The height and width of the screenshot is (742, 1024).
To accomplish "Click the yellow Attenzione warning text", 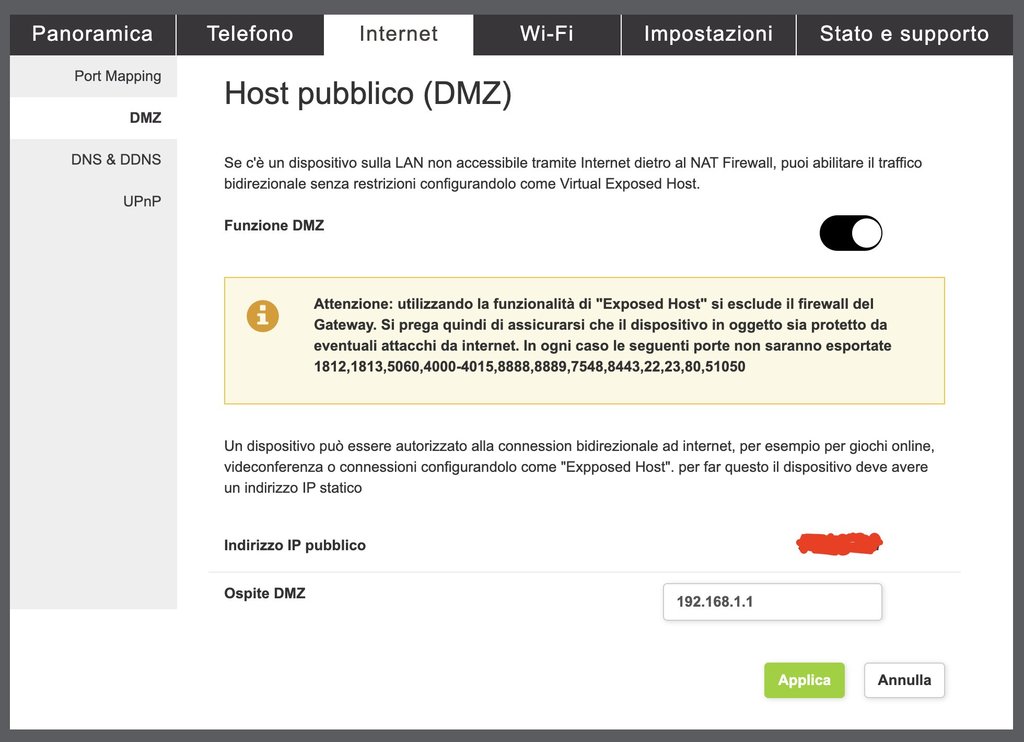I will (x=602, y=335).
